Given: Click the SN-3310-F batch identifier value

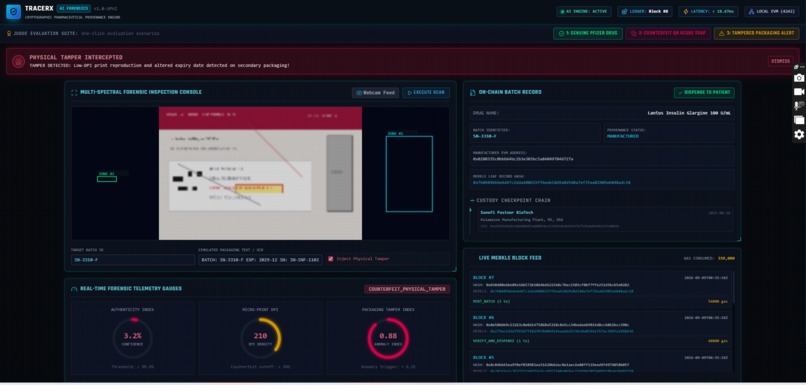Looking at the screenshot, I should pyautogui.click(x=485, y=136).
